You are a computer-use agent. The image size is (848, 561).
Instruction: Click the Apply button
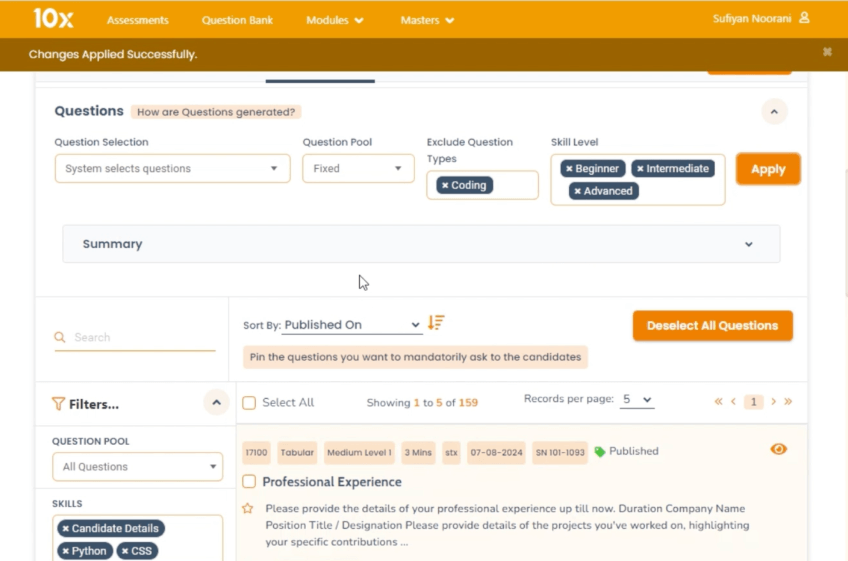click(767, 169)
